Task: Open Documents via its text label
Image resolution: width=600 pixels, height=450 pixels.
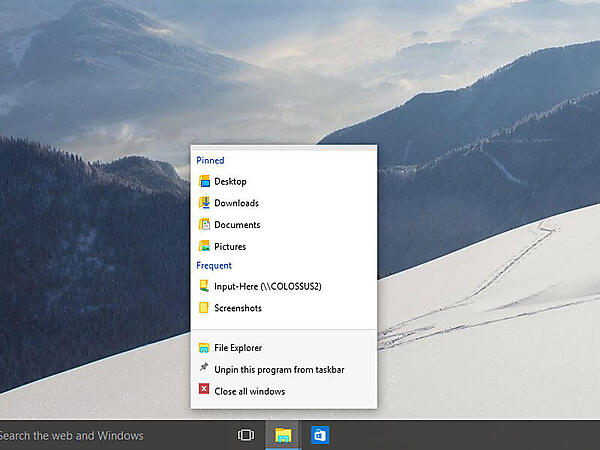Action: pos(237,225)
